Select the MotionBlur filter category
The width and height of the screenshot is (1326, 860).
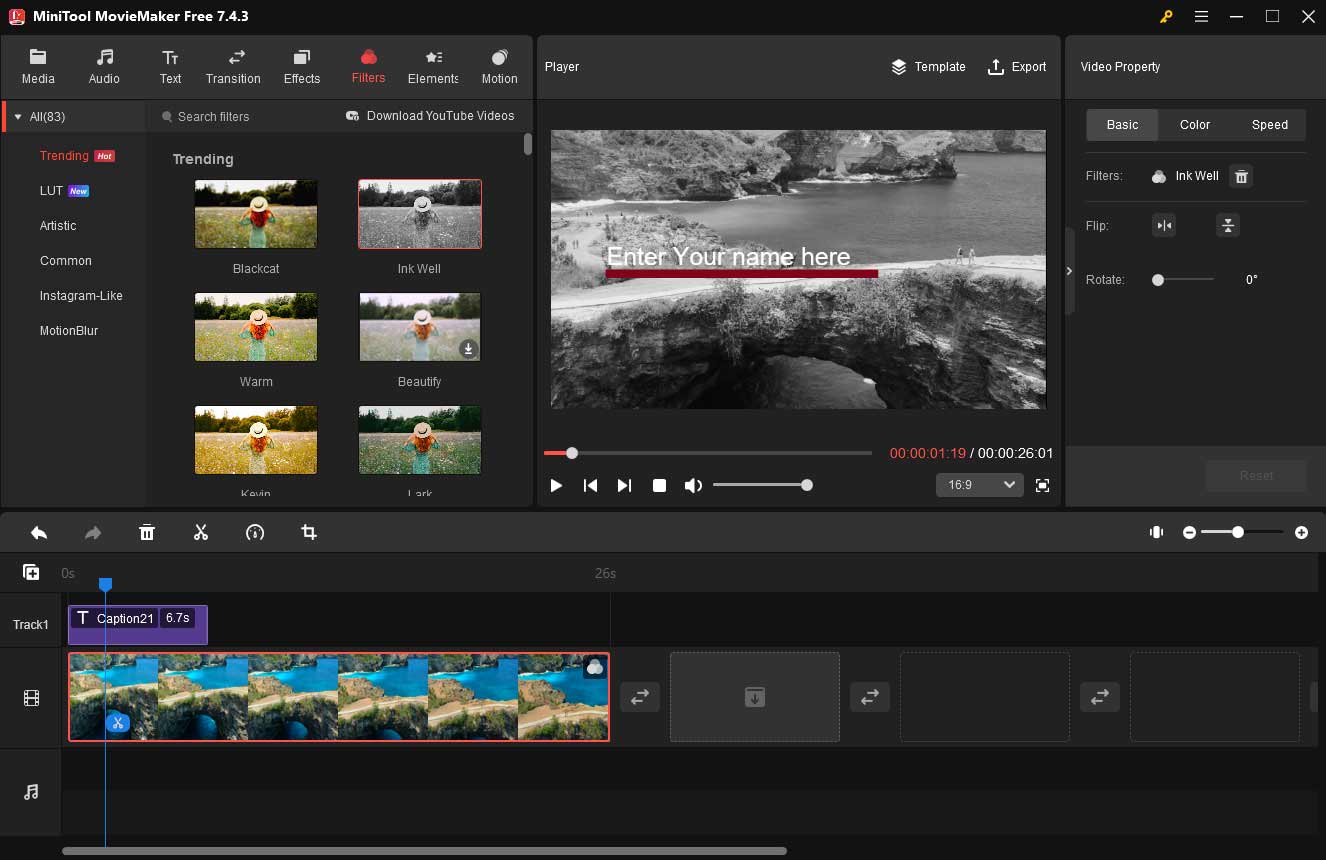pos(69,331)
